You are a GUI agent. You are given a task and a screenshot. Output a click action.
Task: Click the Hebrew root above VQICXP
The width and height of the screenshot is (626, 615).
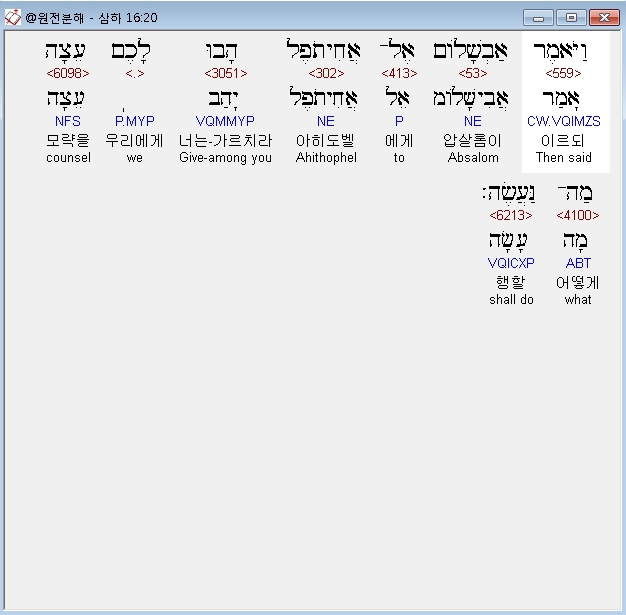coord(509,241)
